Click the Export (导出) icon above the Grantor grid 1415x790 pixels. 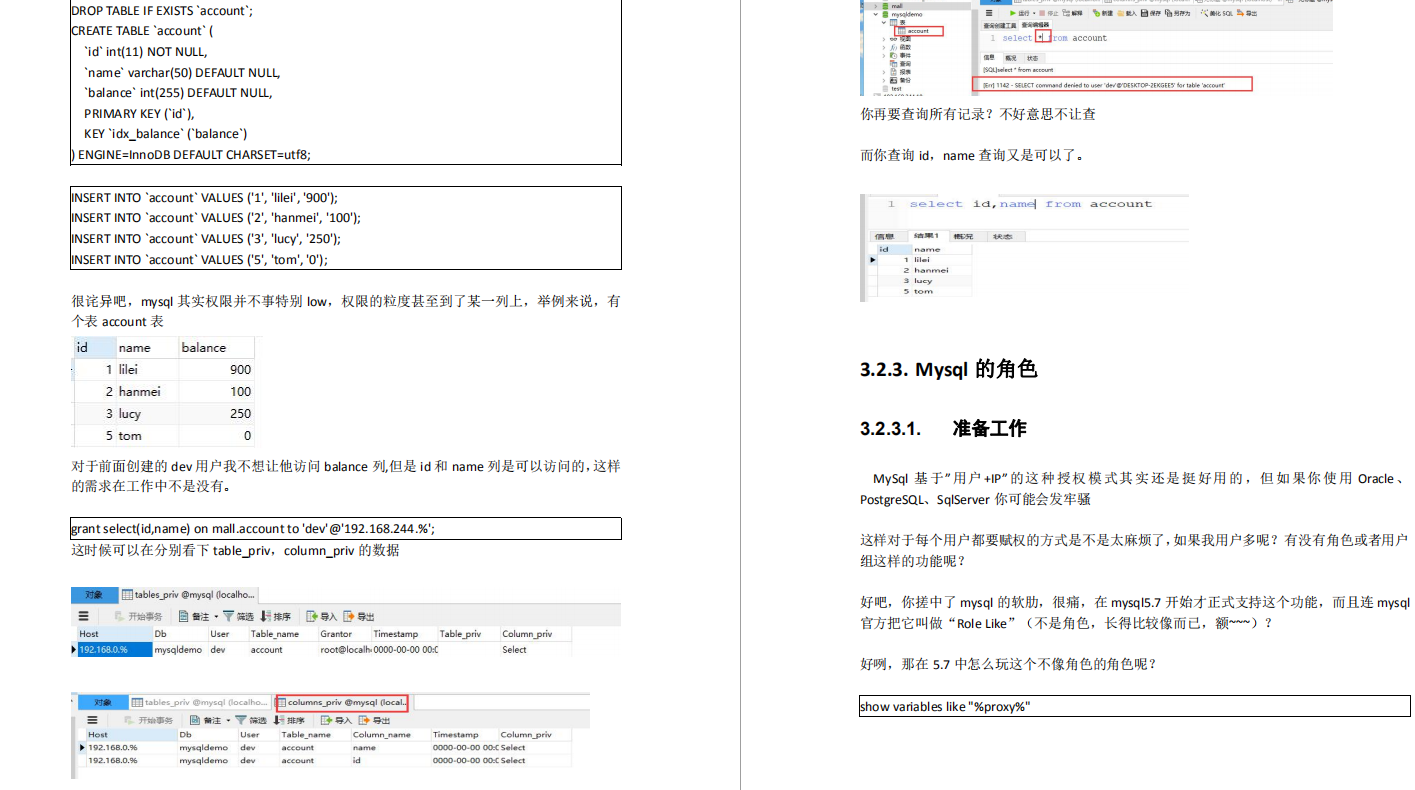[x=349, y=616]
